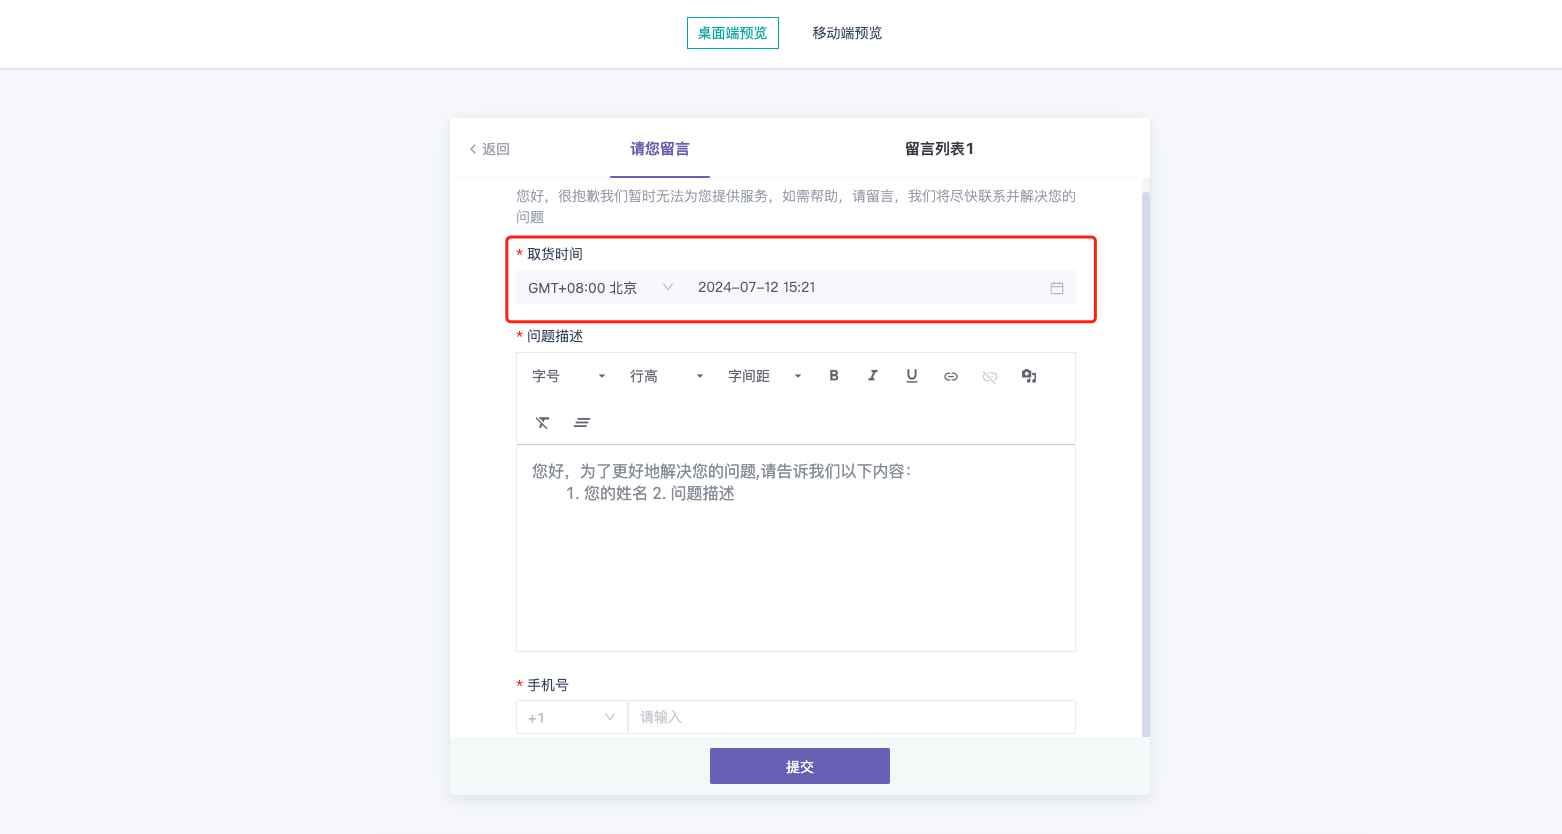
Task: Open the GMT+08:00 北京 timezone dropdown
Action: [601, 288]
